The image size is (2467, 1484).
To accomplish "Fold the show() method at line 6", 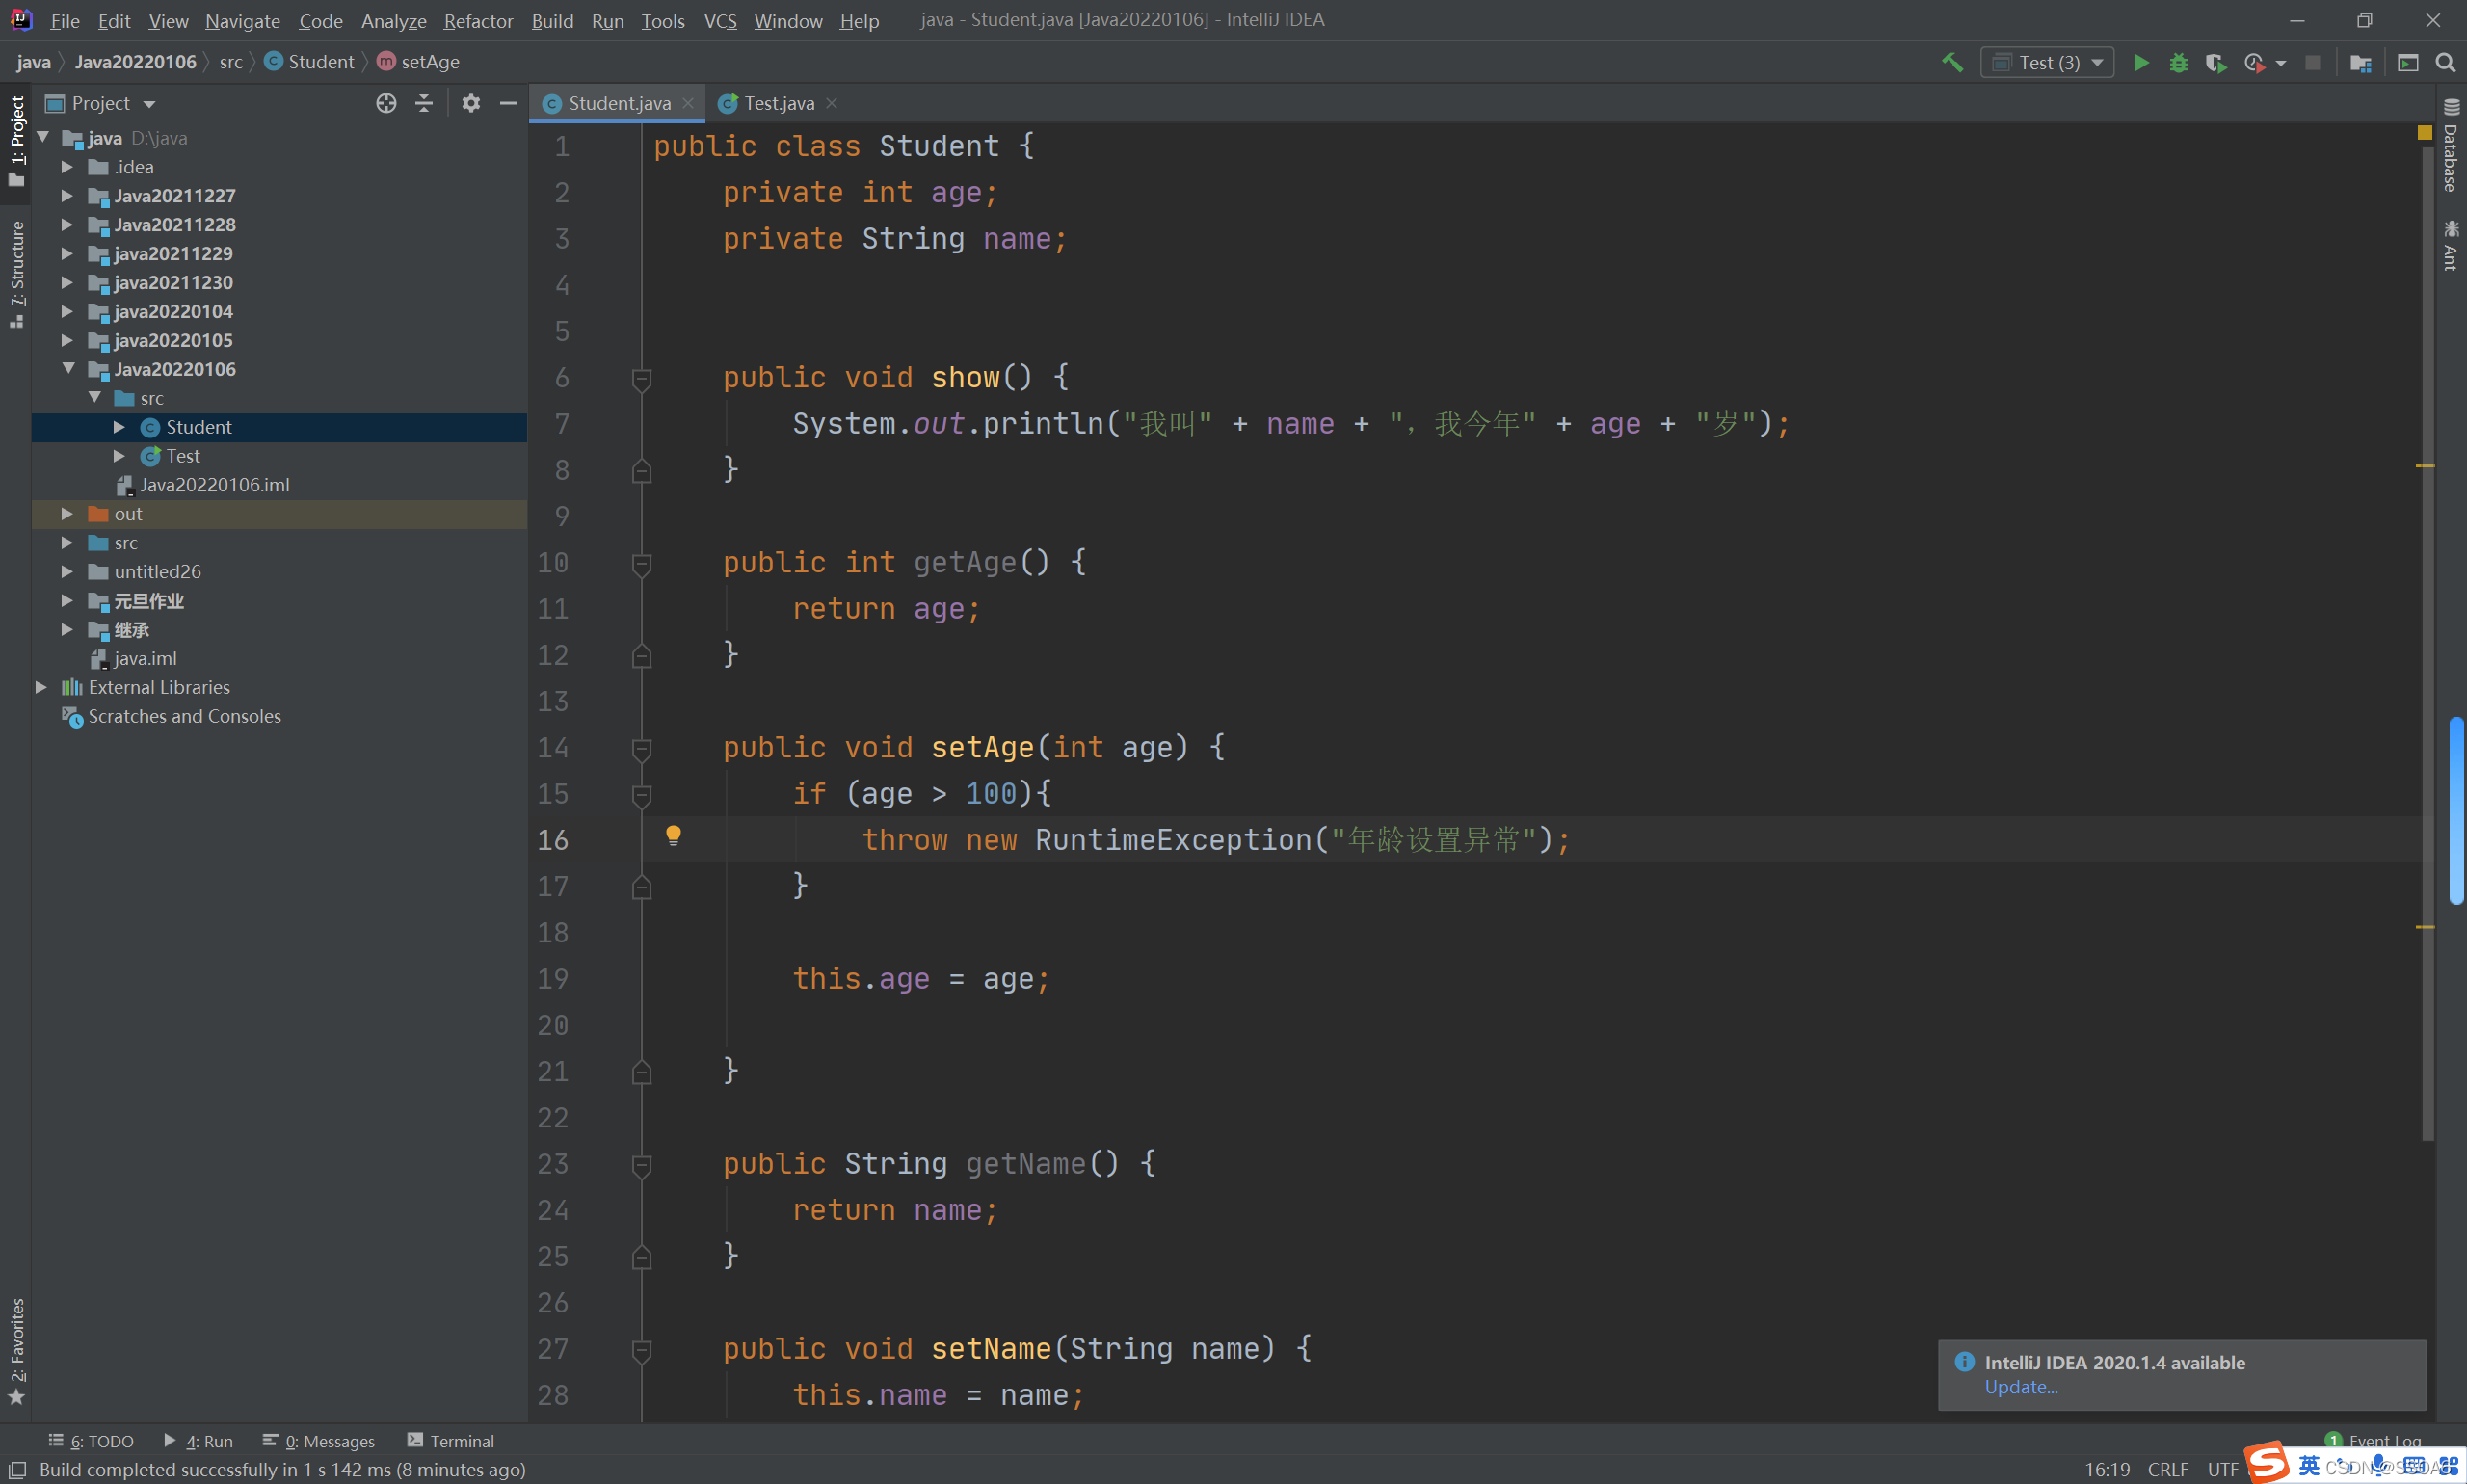I will (642, 379).
